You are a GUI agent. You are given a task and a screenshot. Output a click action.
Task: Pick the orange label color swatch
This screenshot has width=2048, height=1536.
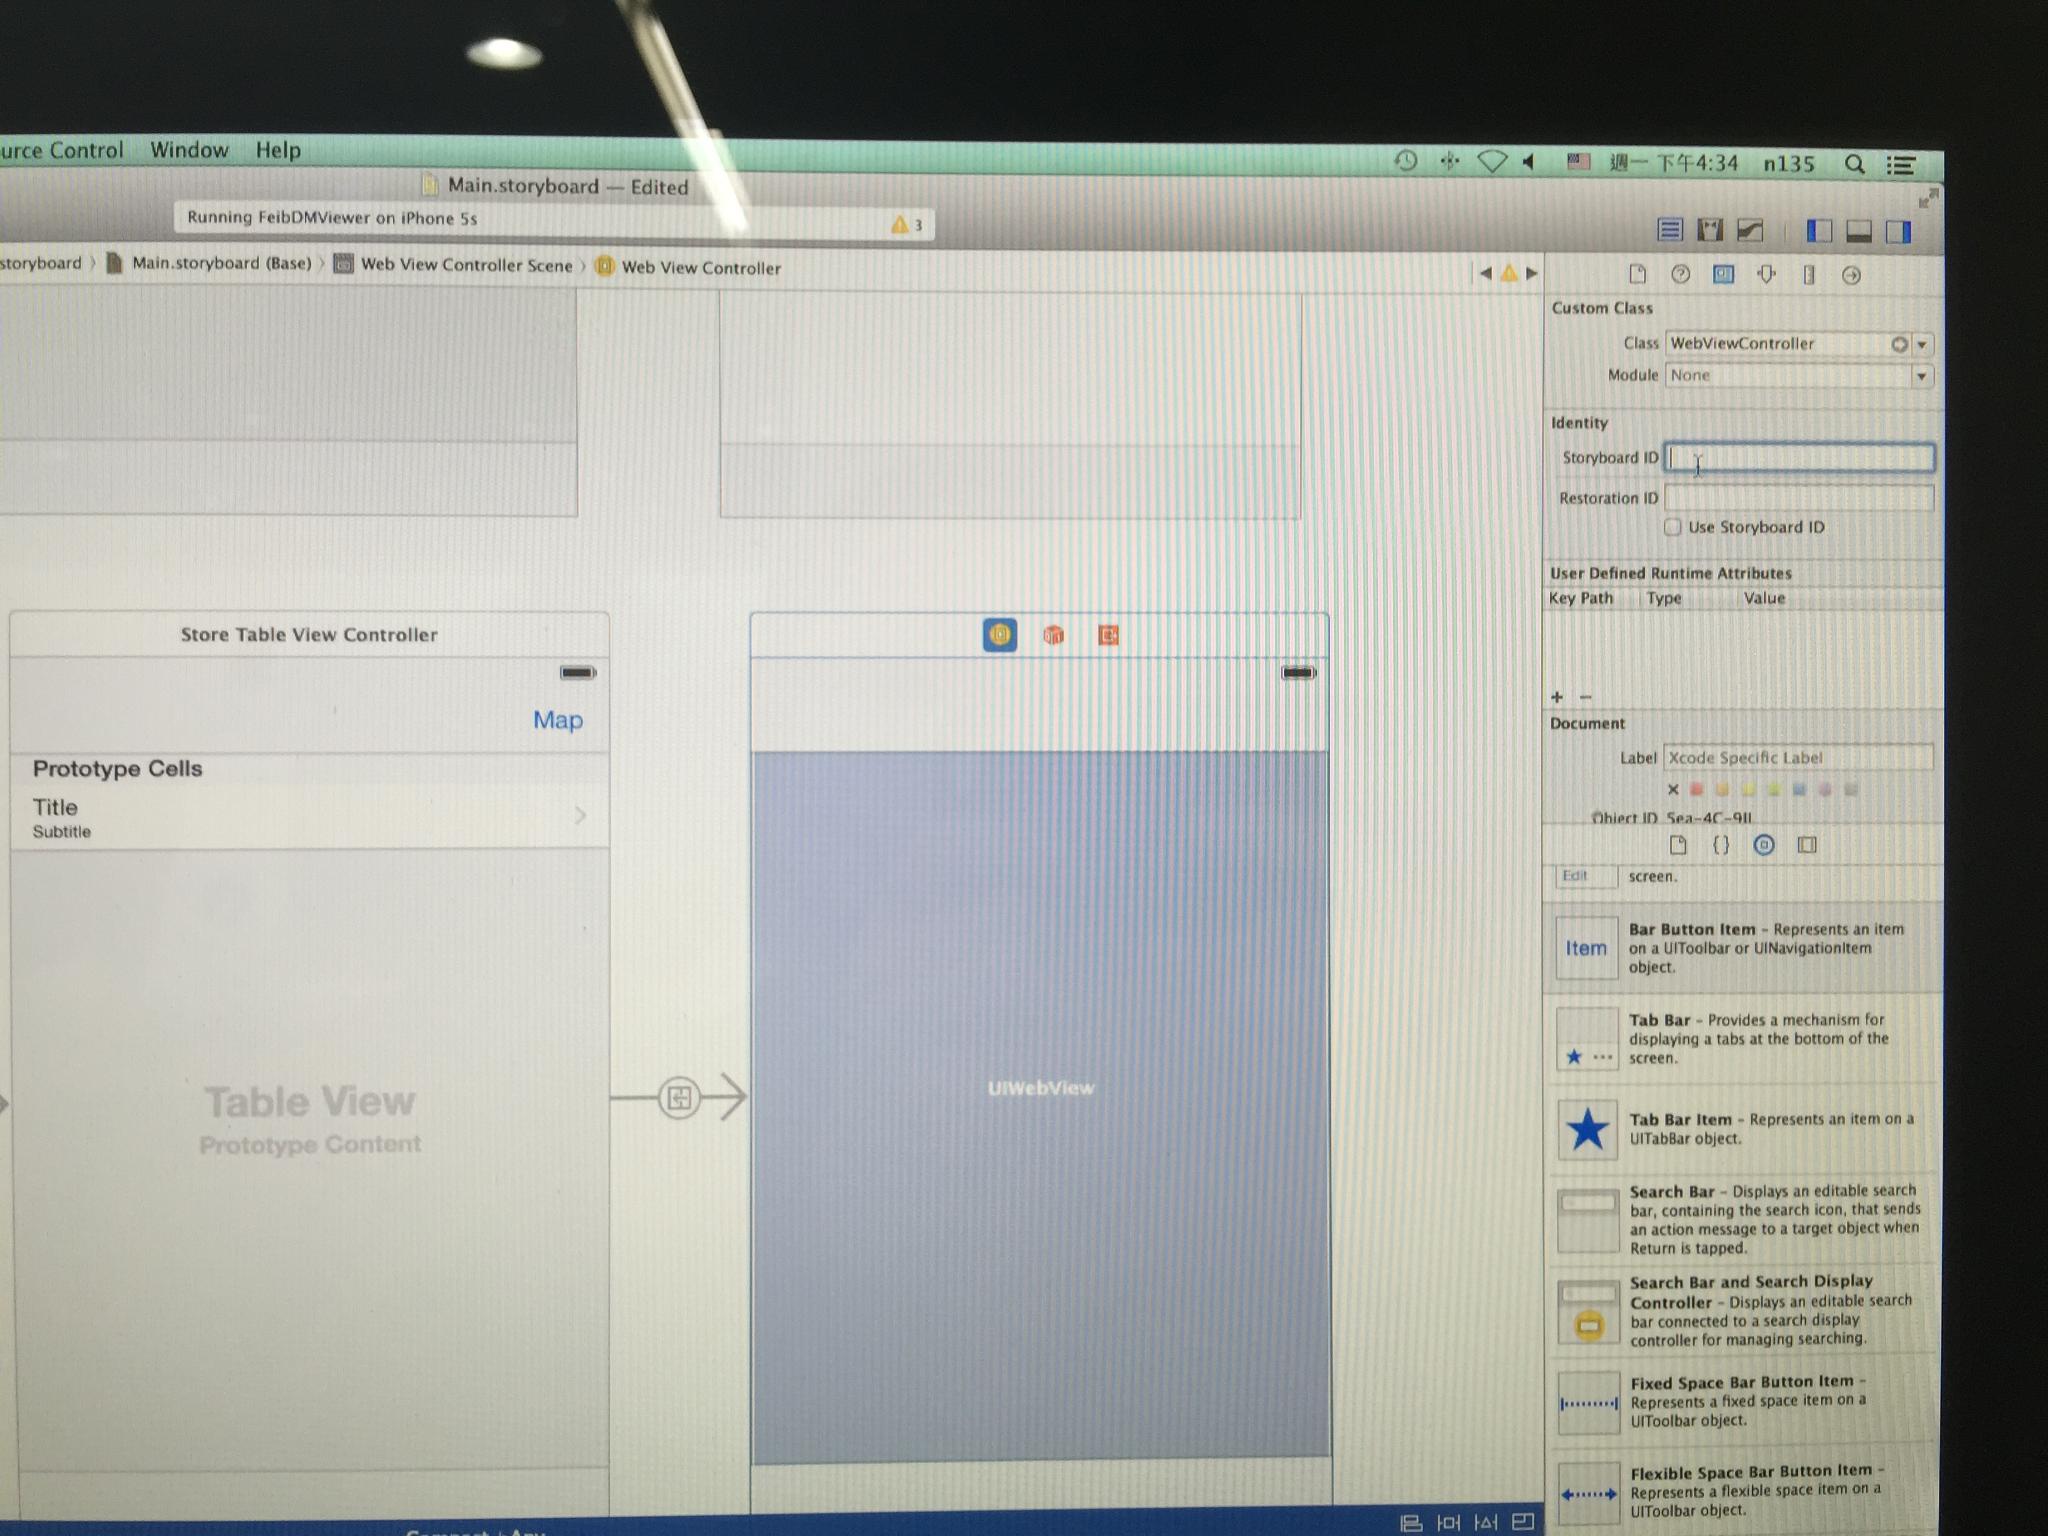(1722, 789)
